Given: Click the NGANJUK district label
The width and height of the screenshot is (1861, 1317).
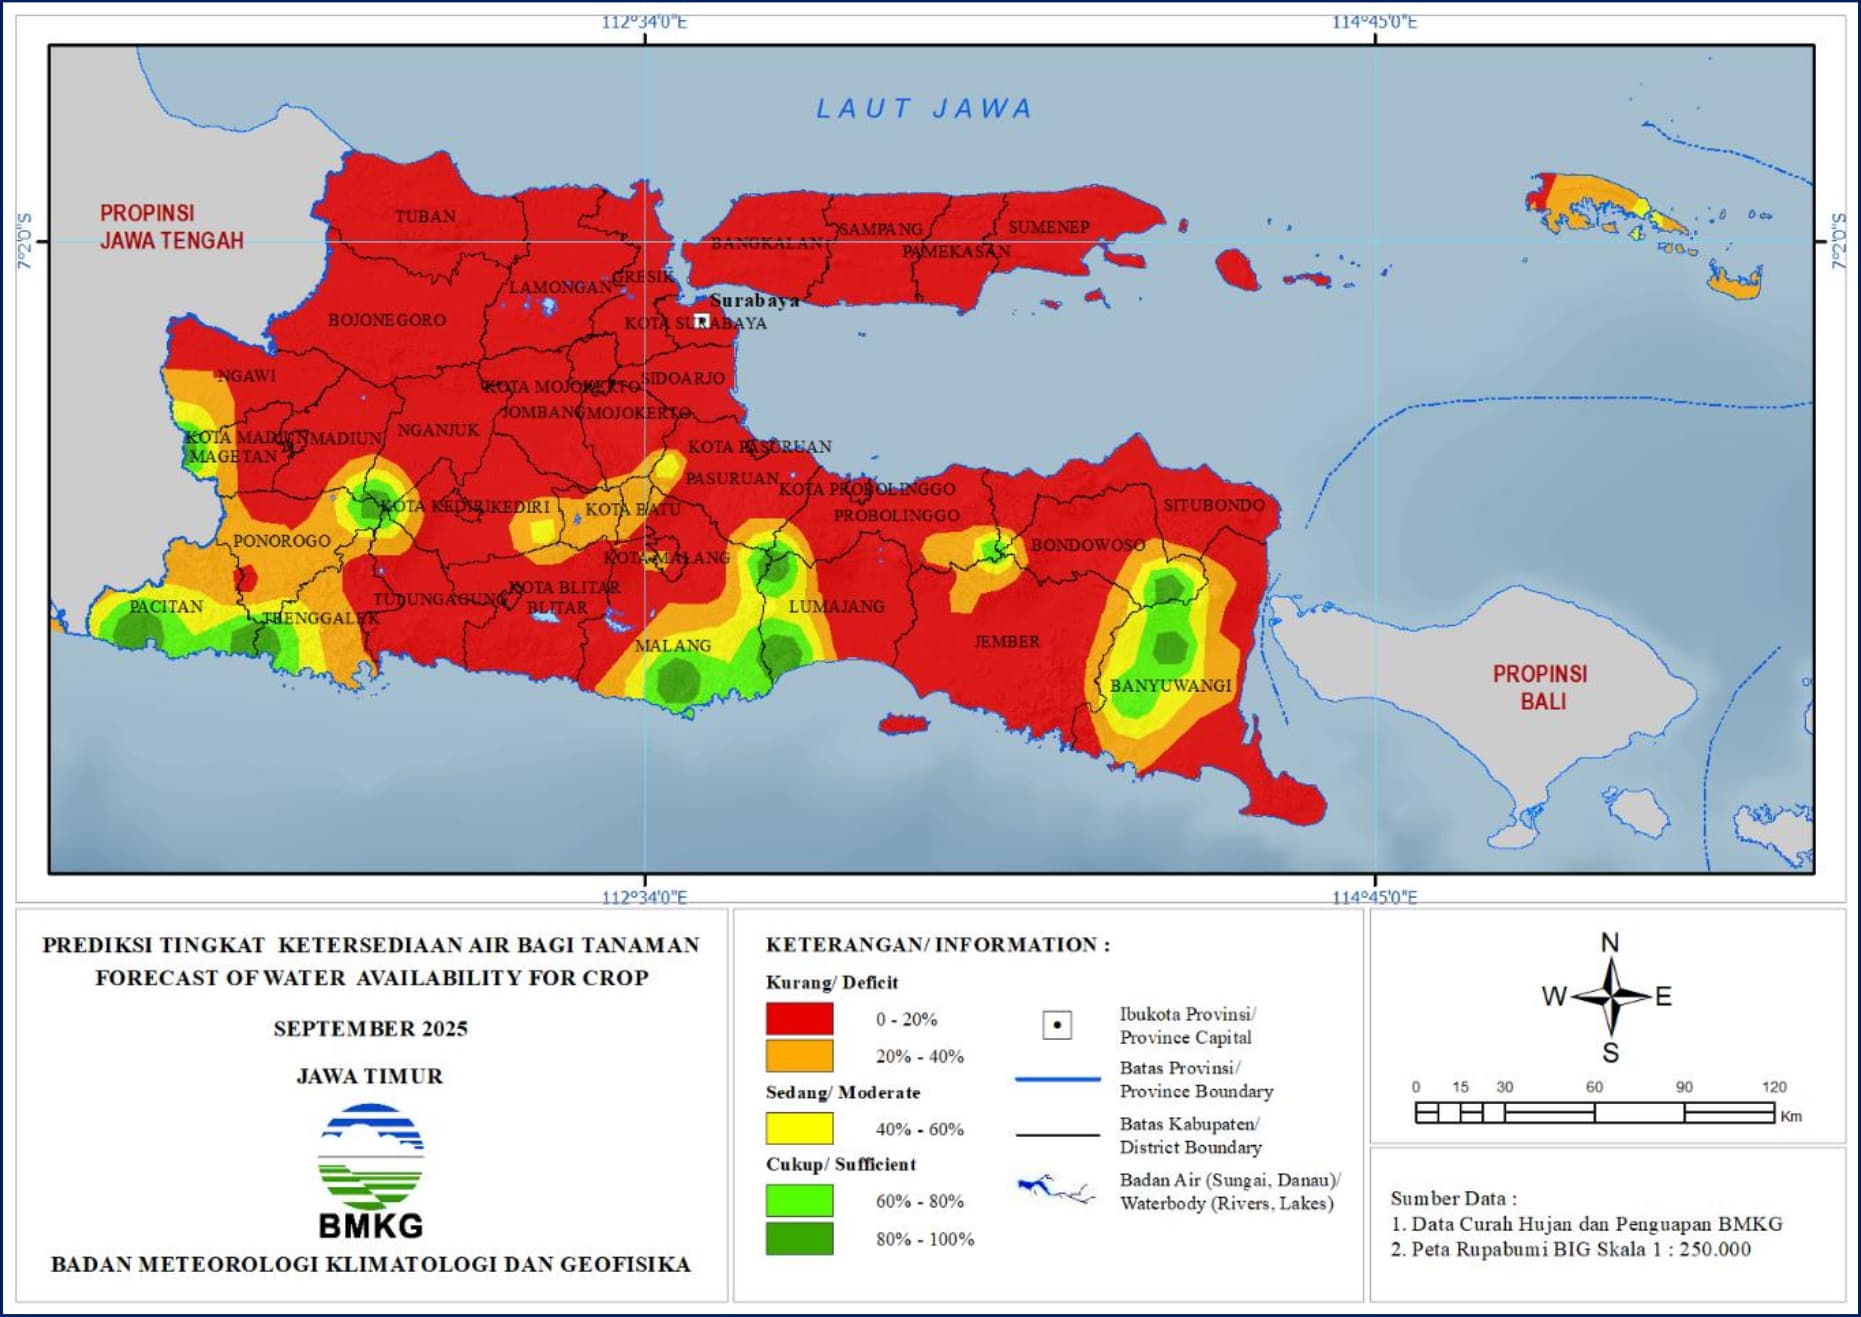Looking at the screenshot, I should 438,430.
